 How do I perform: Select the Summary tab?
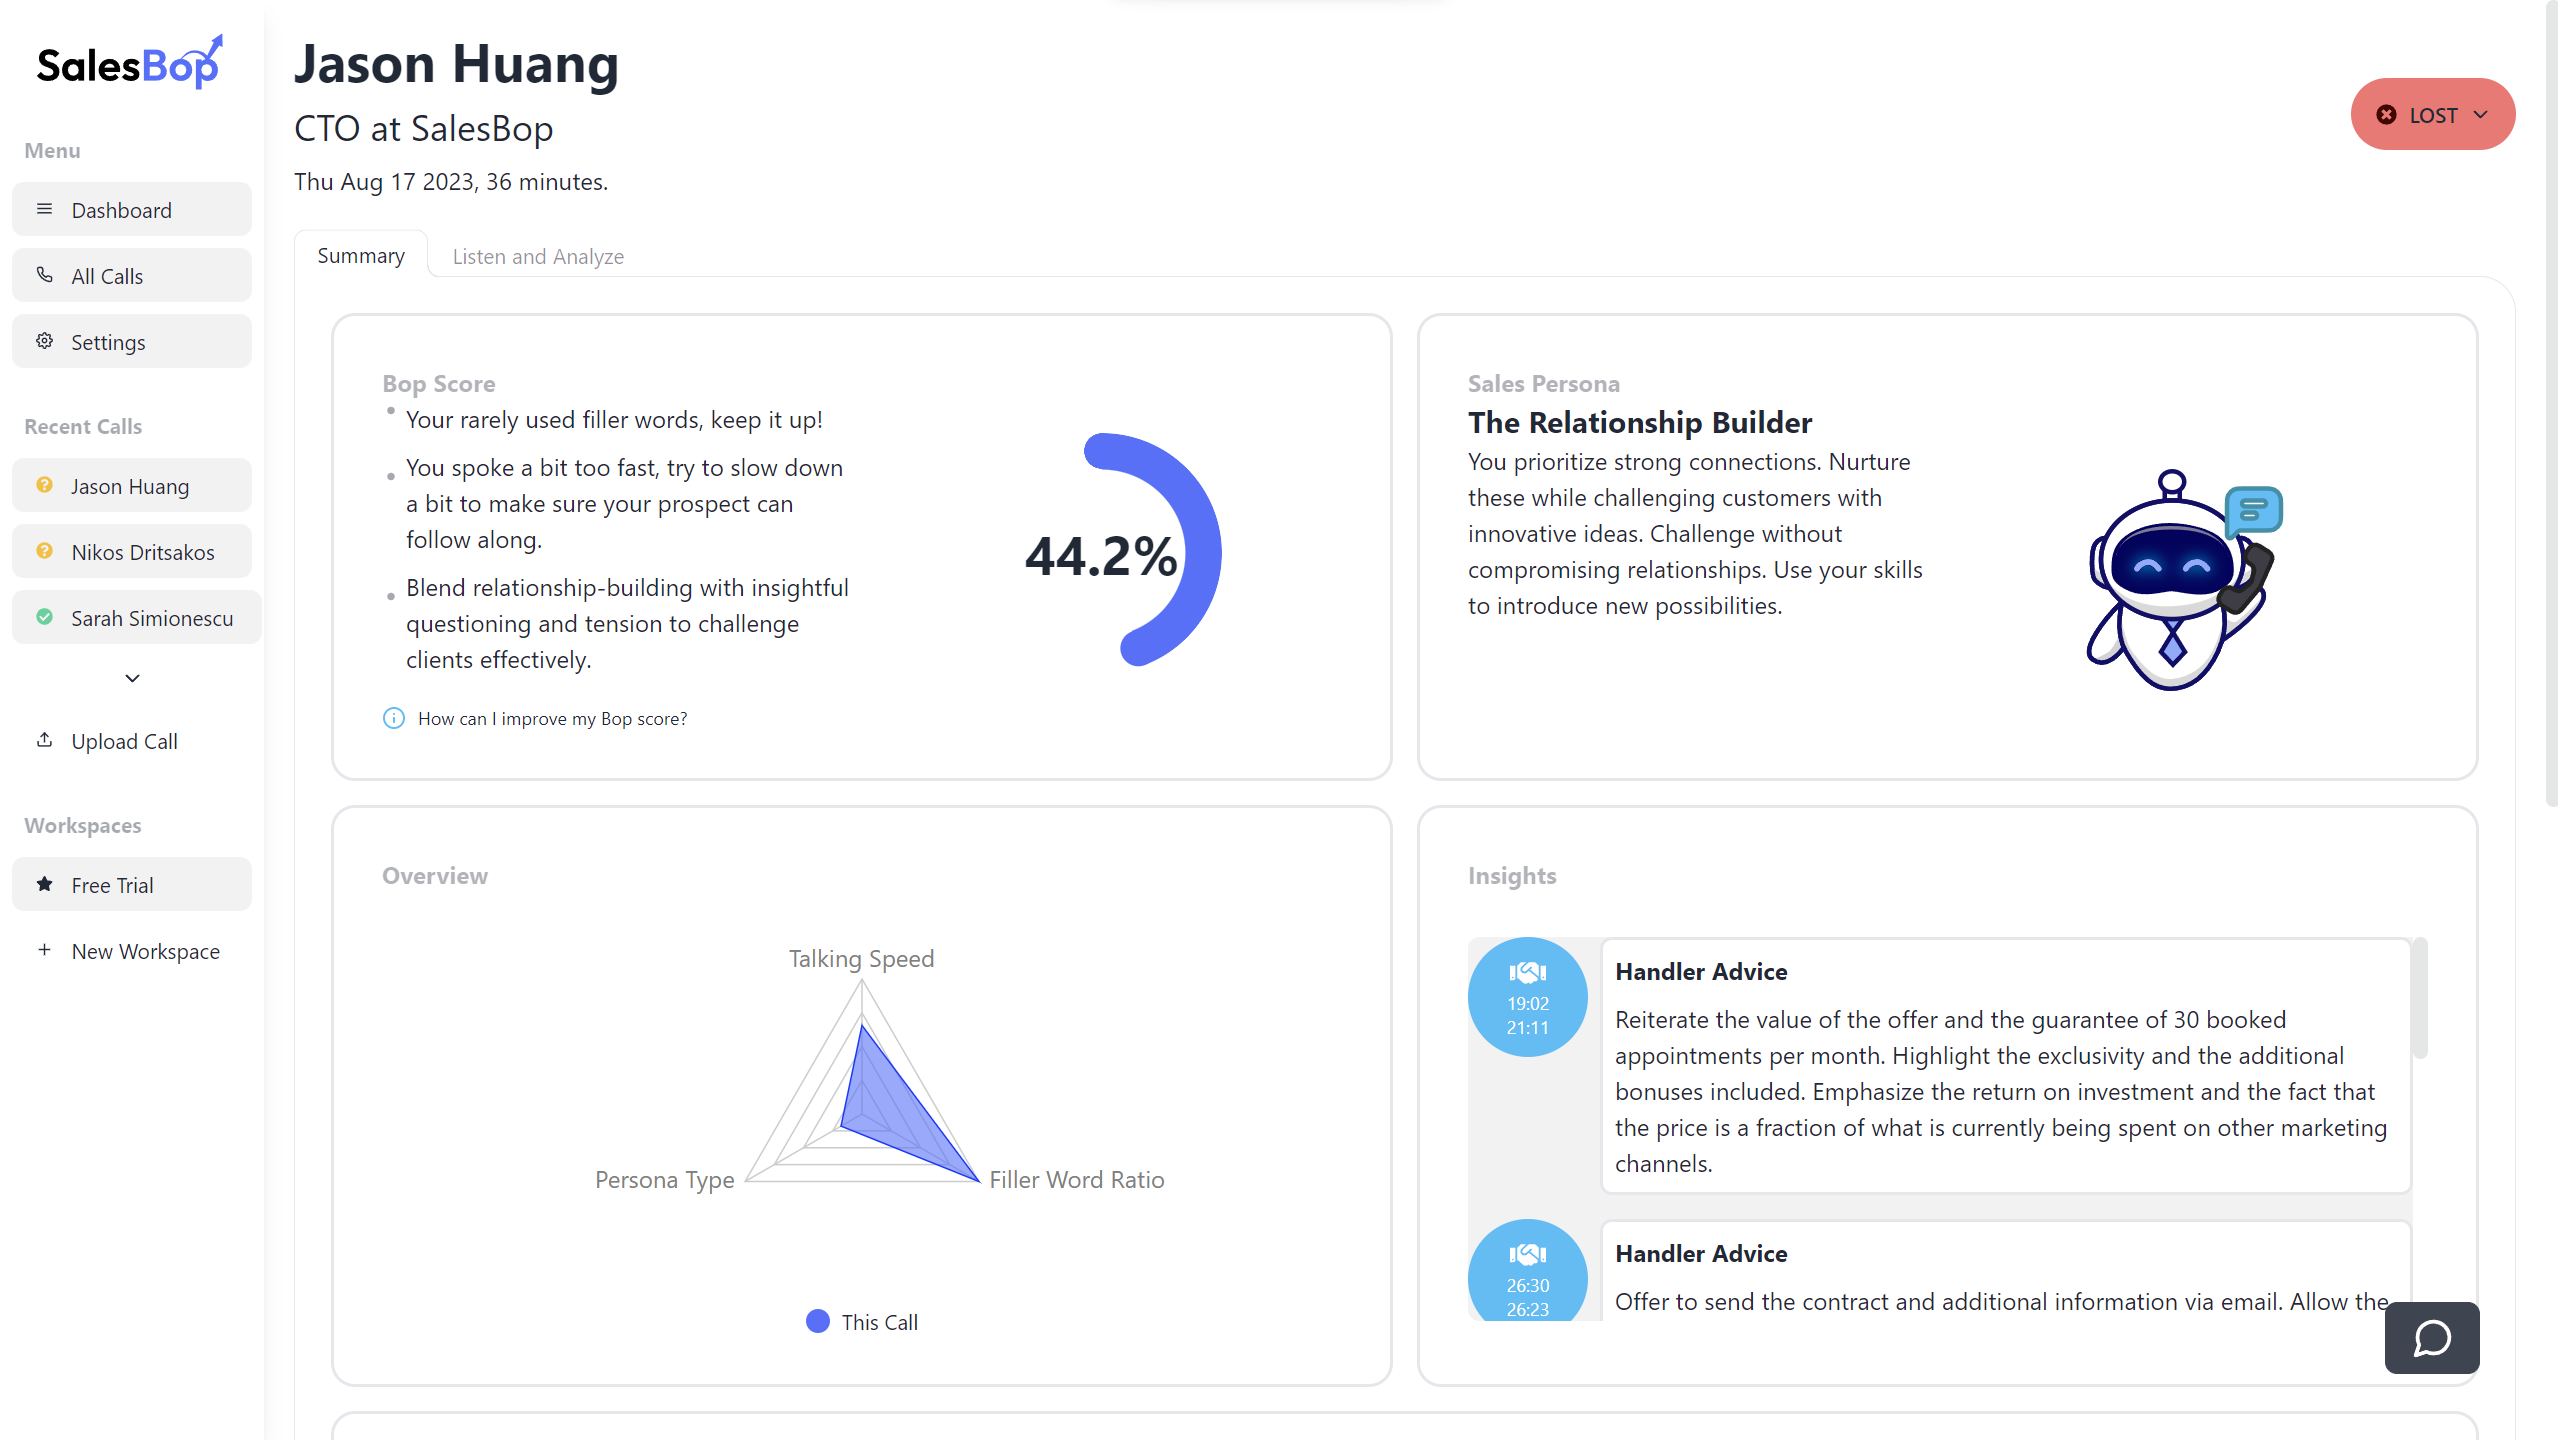point(361,255)
